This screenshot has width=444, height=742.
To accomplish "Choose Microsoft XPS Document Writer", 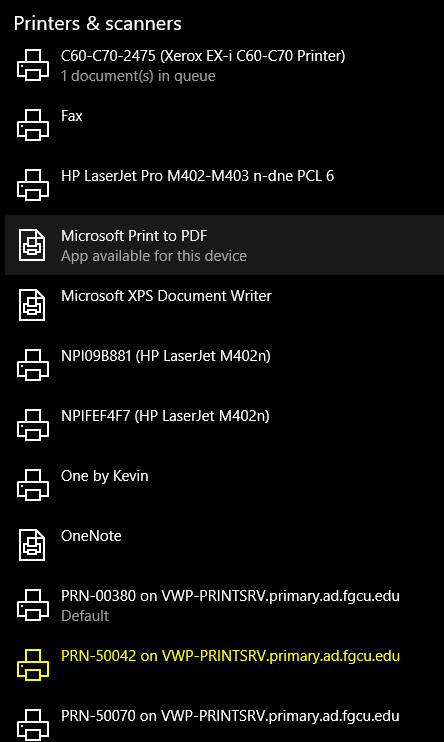I will click(x=224, y=305).
